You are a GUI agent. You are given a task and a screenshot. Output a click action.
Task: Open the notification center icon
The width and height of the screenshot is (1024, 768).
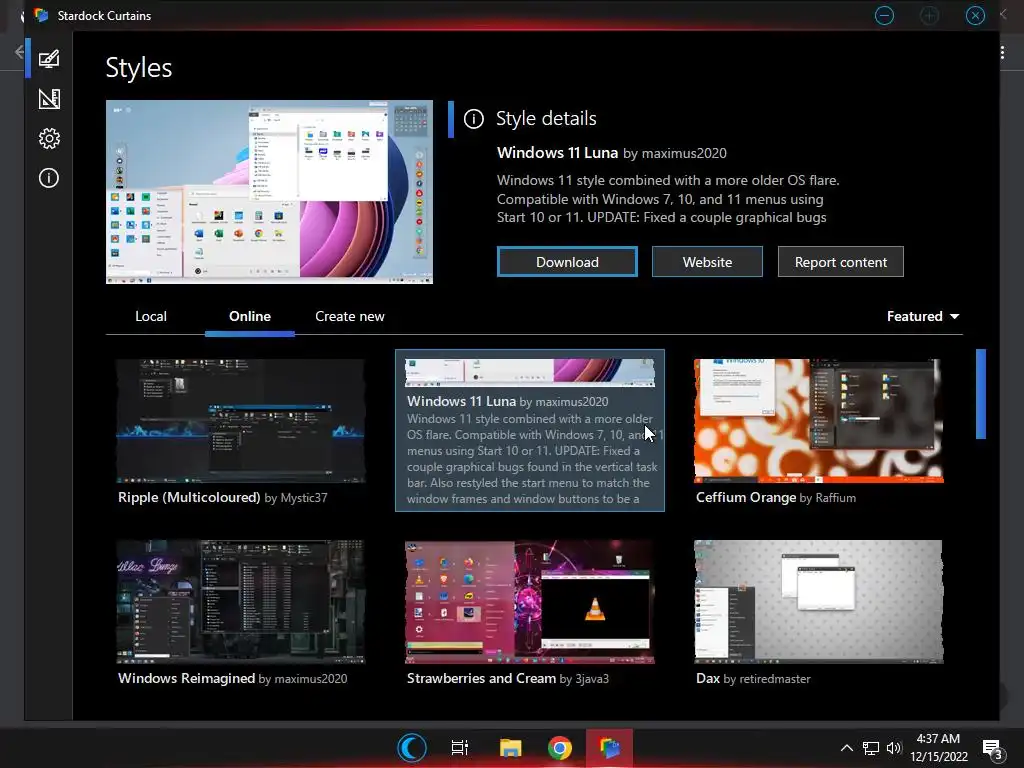click(x=993, y=749)
